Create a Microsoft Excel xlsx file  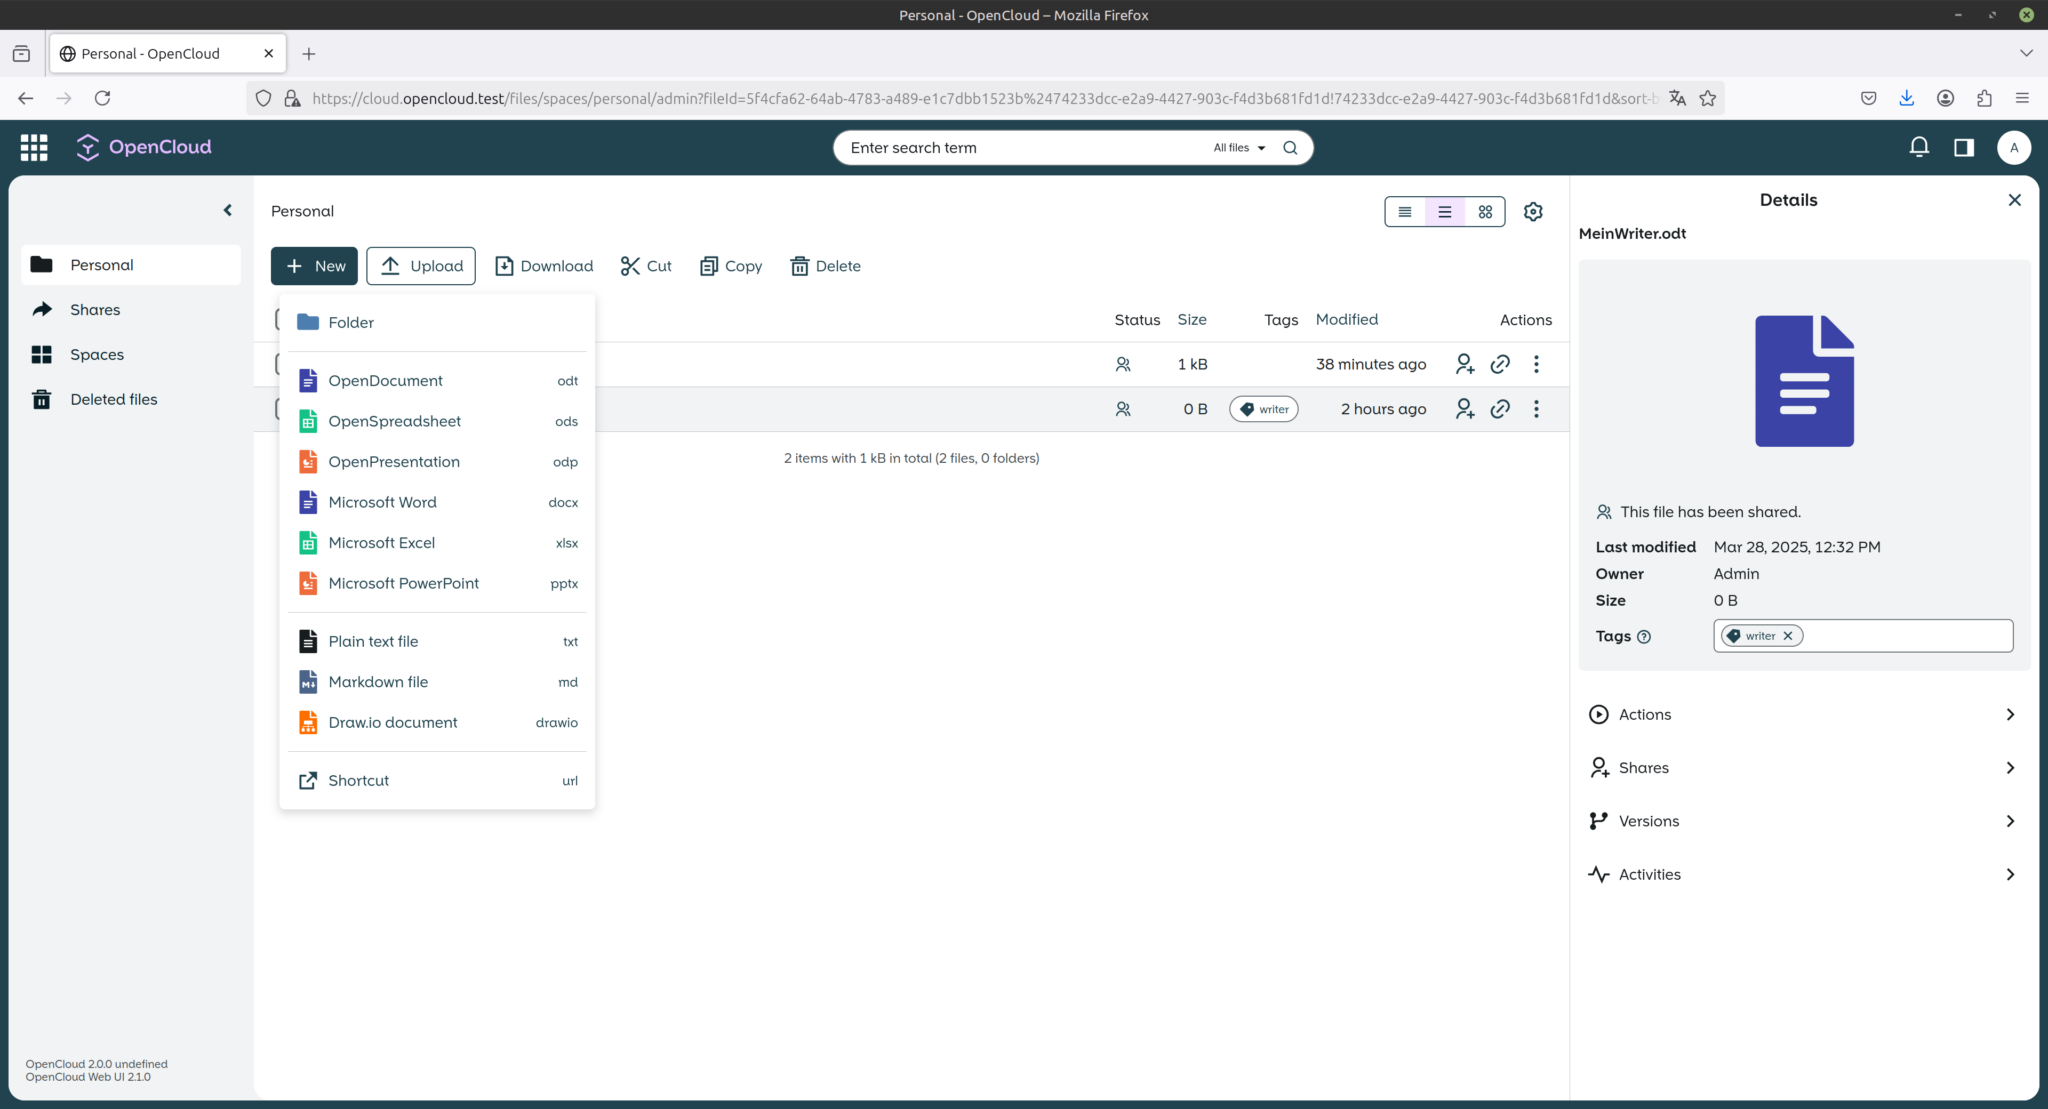click(437, 543)
